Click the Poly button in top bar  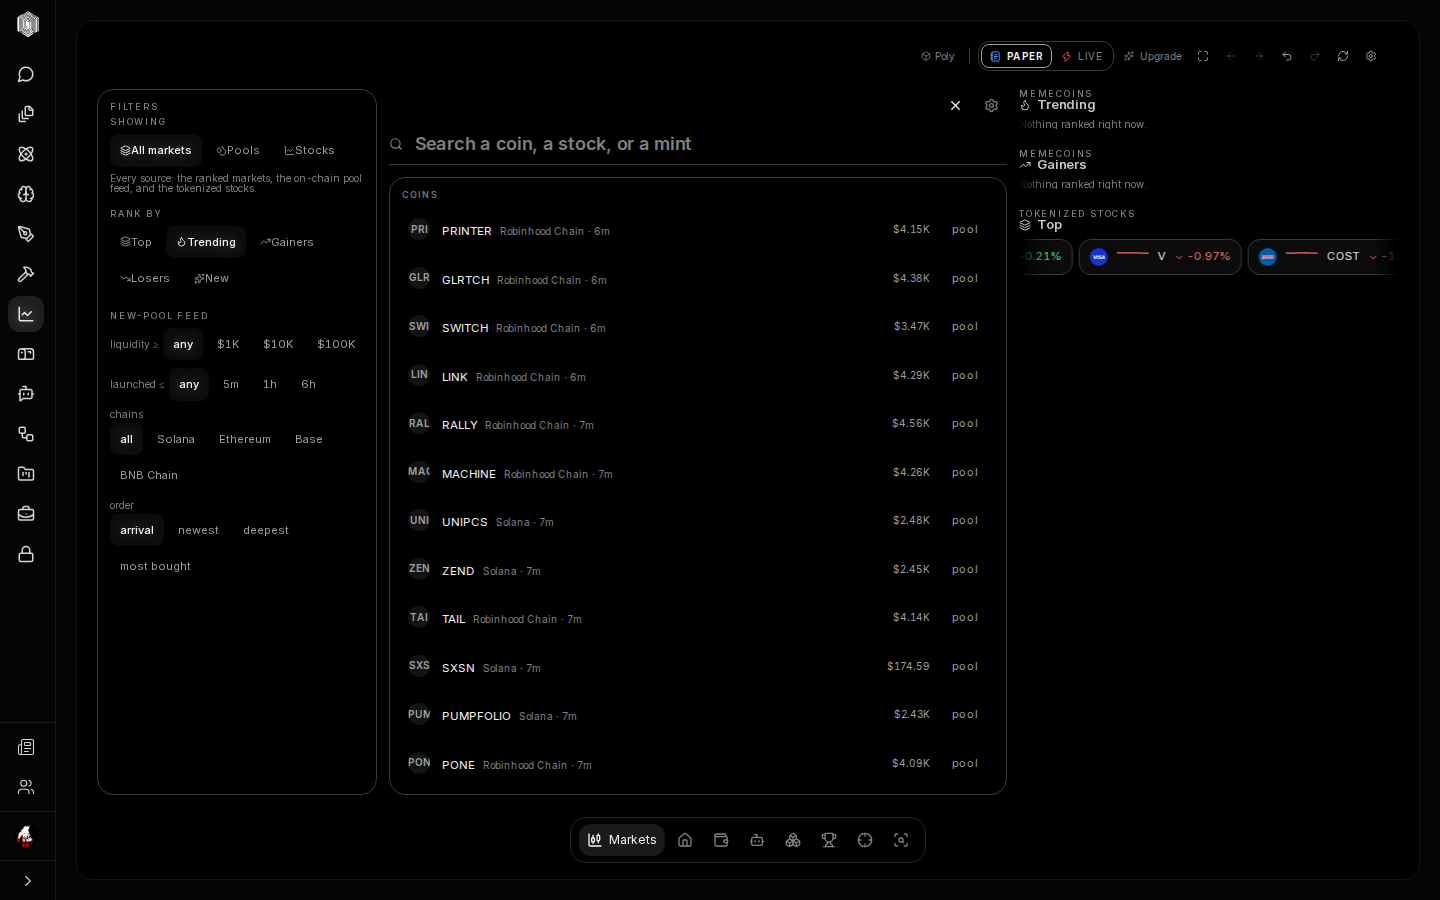tap(938, 56)
